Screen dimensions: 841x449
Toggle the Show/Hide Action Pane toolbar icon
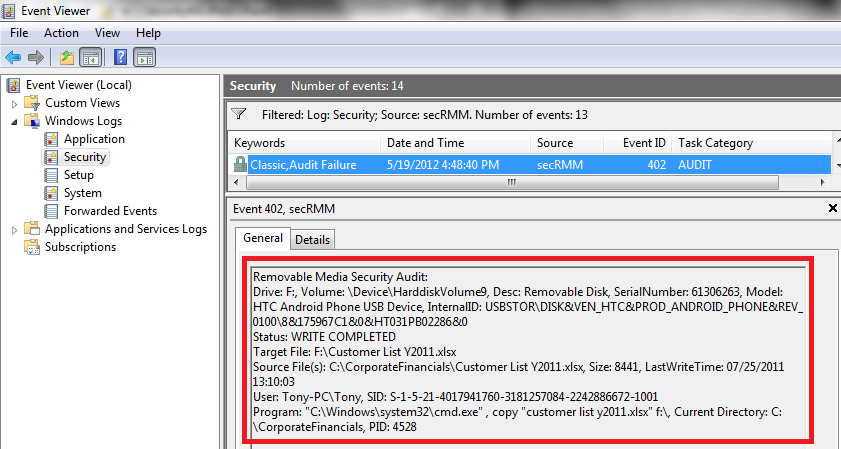pyautogui.click(x=145, y=57)
